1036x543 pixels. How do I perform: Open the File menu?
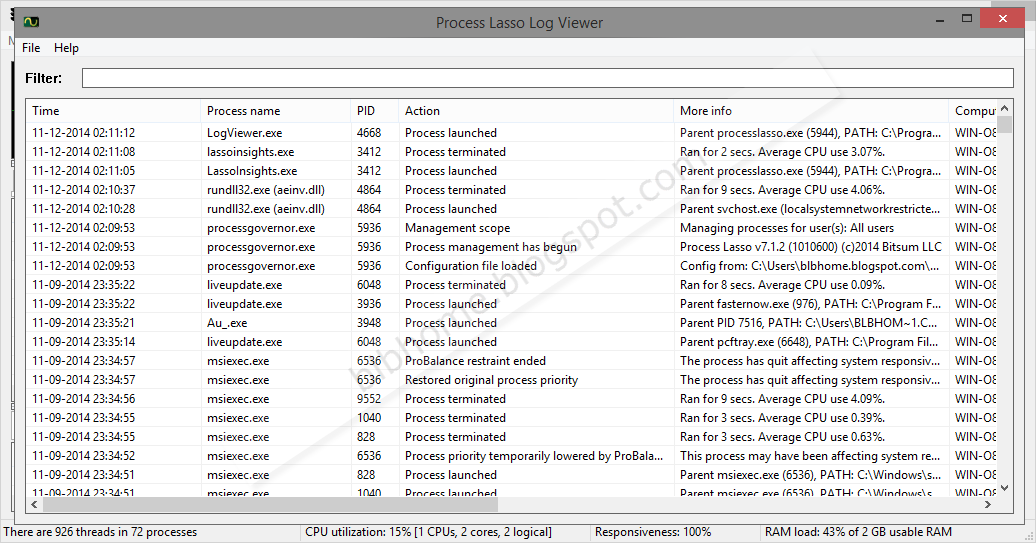click(x=31, y=48)
